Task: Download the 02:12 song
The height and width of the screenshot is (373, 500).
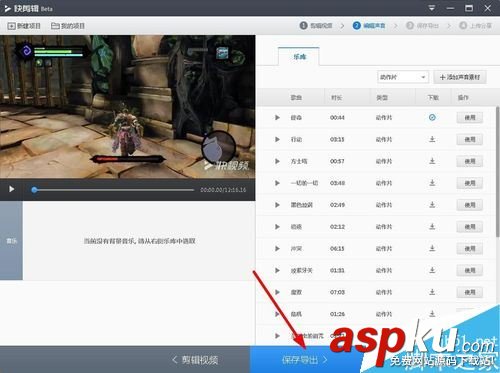Action: [432, 226]
